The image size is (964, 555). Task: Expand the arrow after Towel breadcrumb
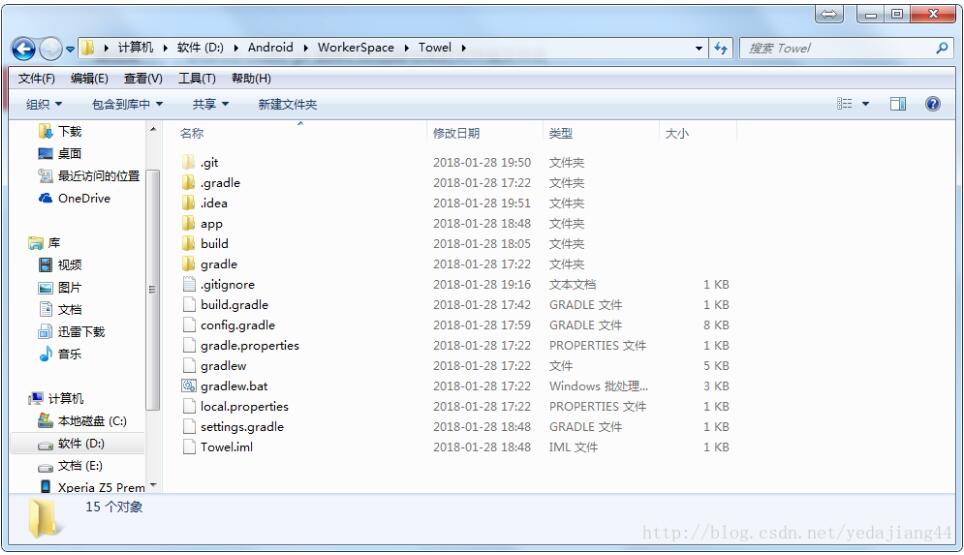(x=464, y=48)
